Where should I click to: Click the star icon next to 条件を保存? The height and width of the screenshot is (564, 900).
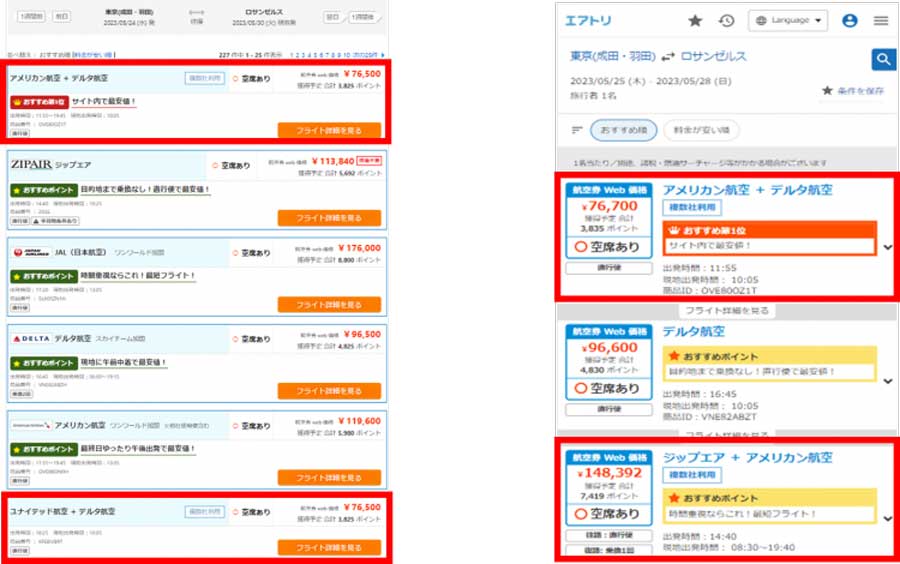click(x=827, y=90)
